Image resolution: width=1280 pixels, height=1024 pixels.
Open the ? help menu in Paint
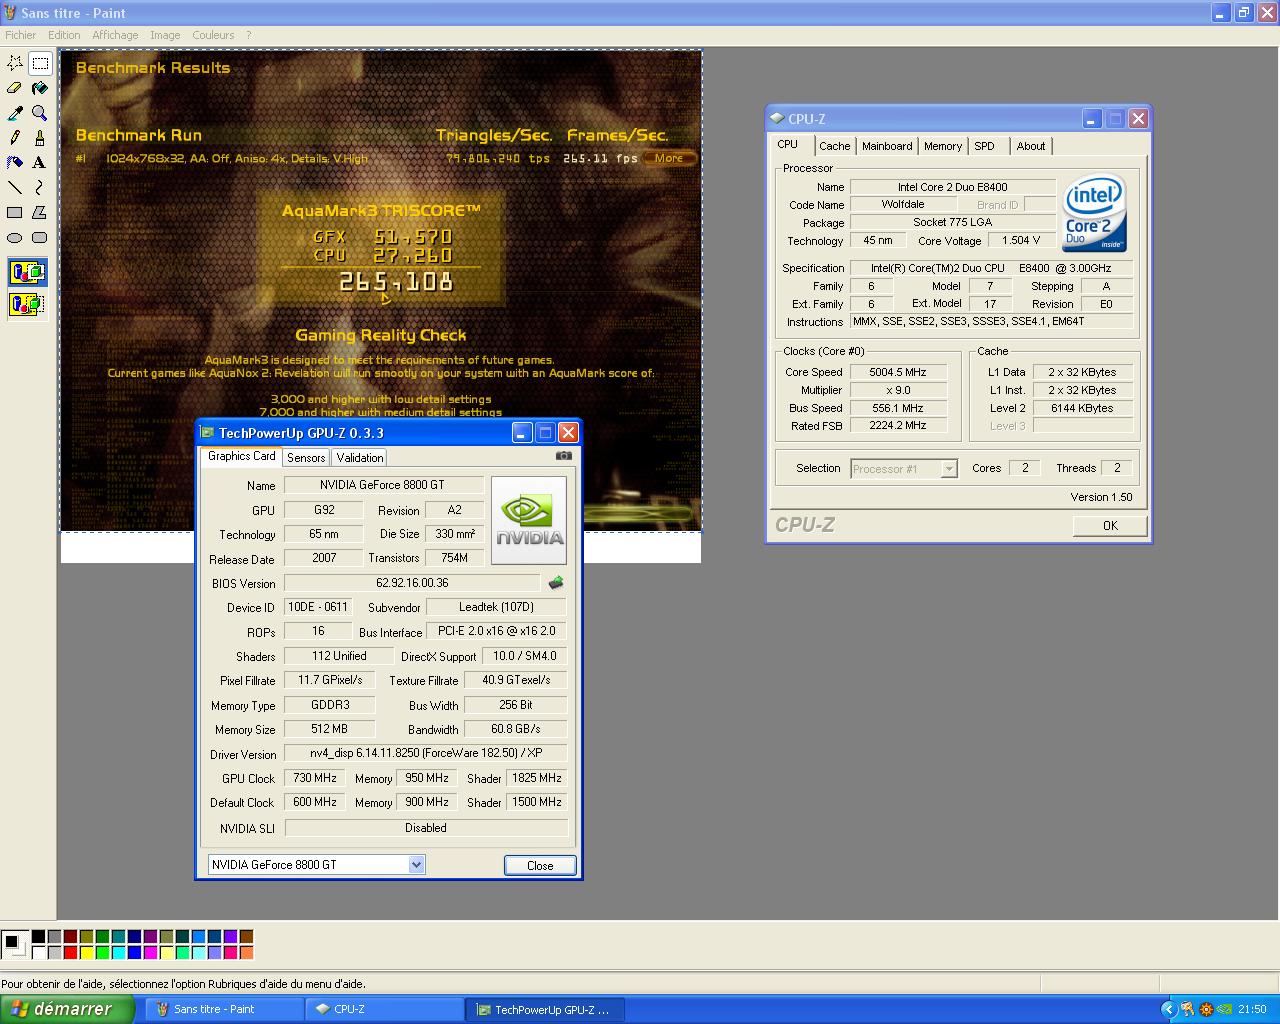click(248, 35)
